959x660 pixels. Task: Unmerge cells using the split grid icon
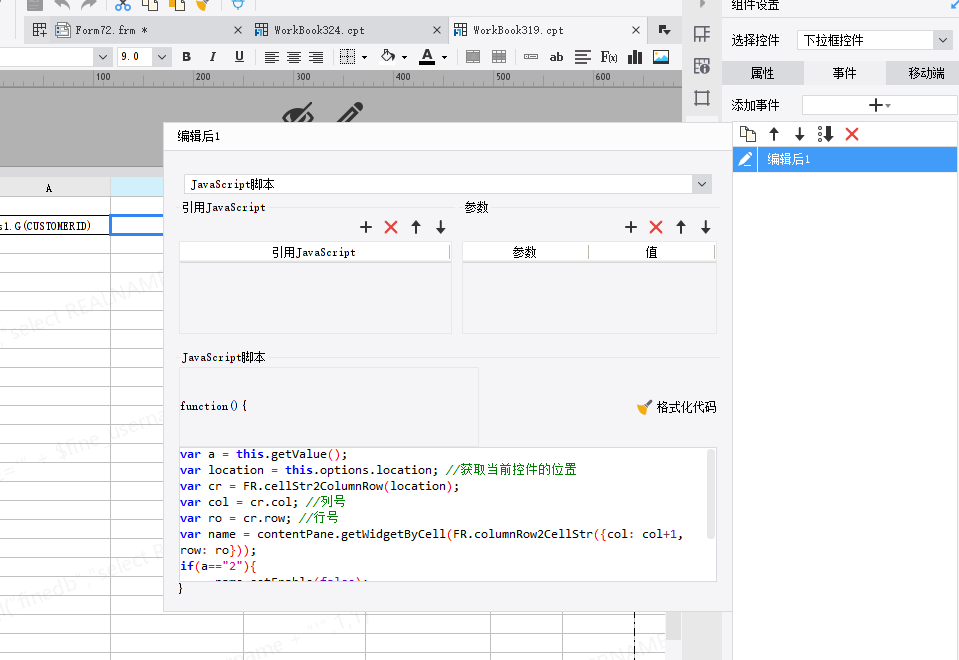click(499, 57)
